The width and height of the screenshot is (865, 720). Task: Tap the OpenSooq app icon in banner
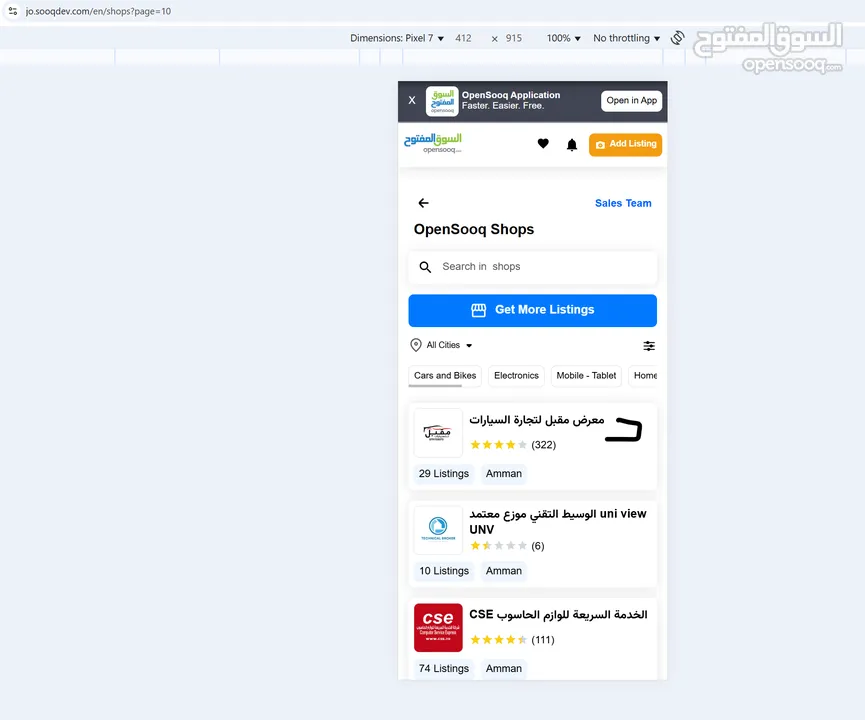(442, 101)
